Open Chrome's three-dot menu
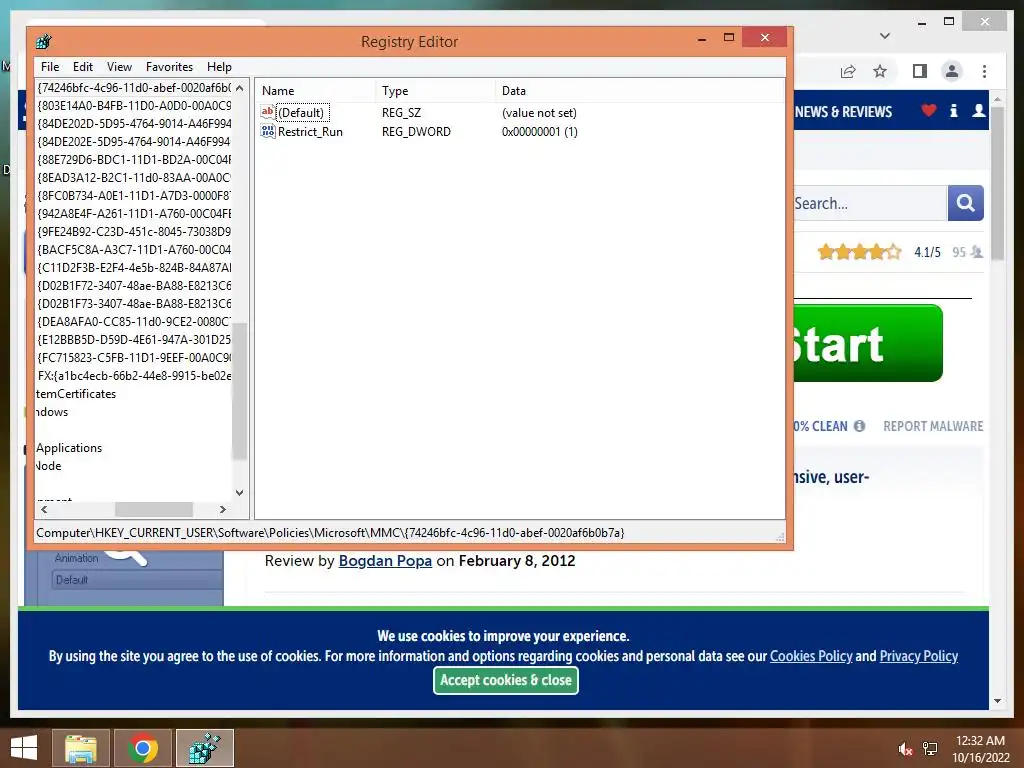1024x768 pixels. click(x=984, y=71)
